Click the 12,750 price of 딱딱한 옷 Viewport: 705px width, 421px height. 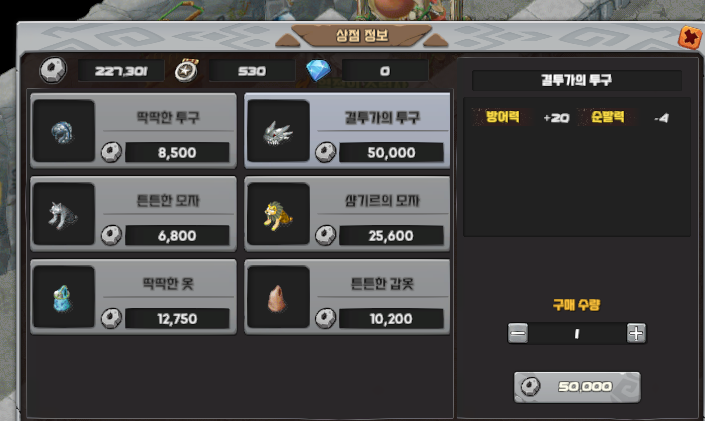point(177,319)
